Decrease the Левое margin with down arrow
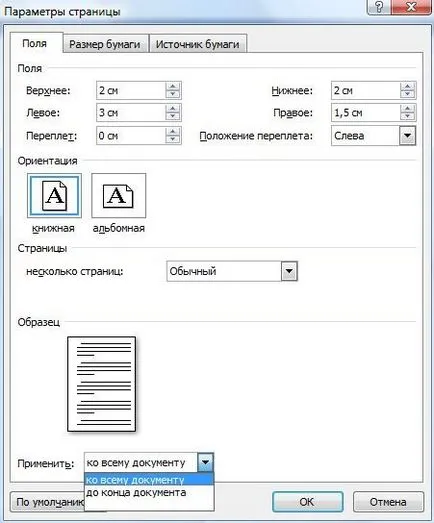This screenshot has height=523, width=434. click(x=173, y=116)
